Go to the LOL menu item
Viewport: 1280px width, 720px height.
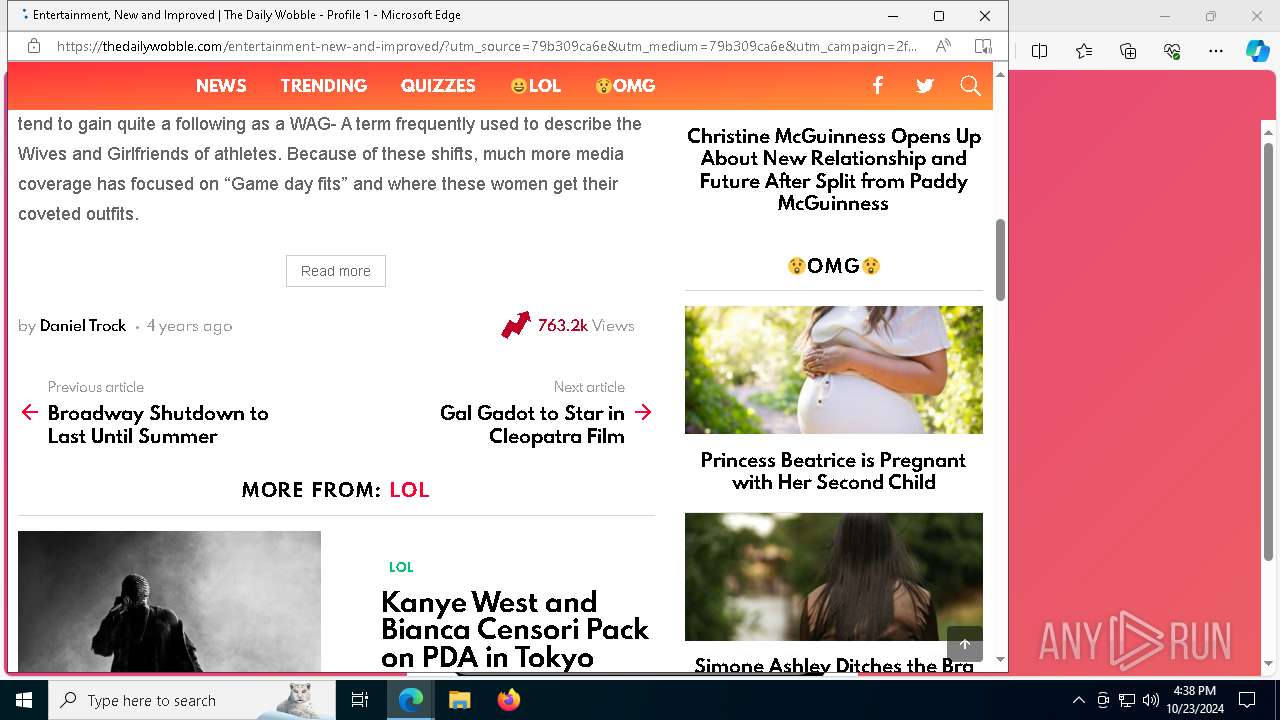(x=535, y=86)
